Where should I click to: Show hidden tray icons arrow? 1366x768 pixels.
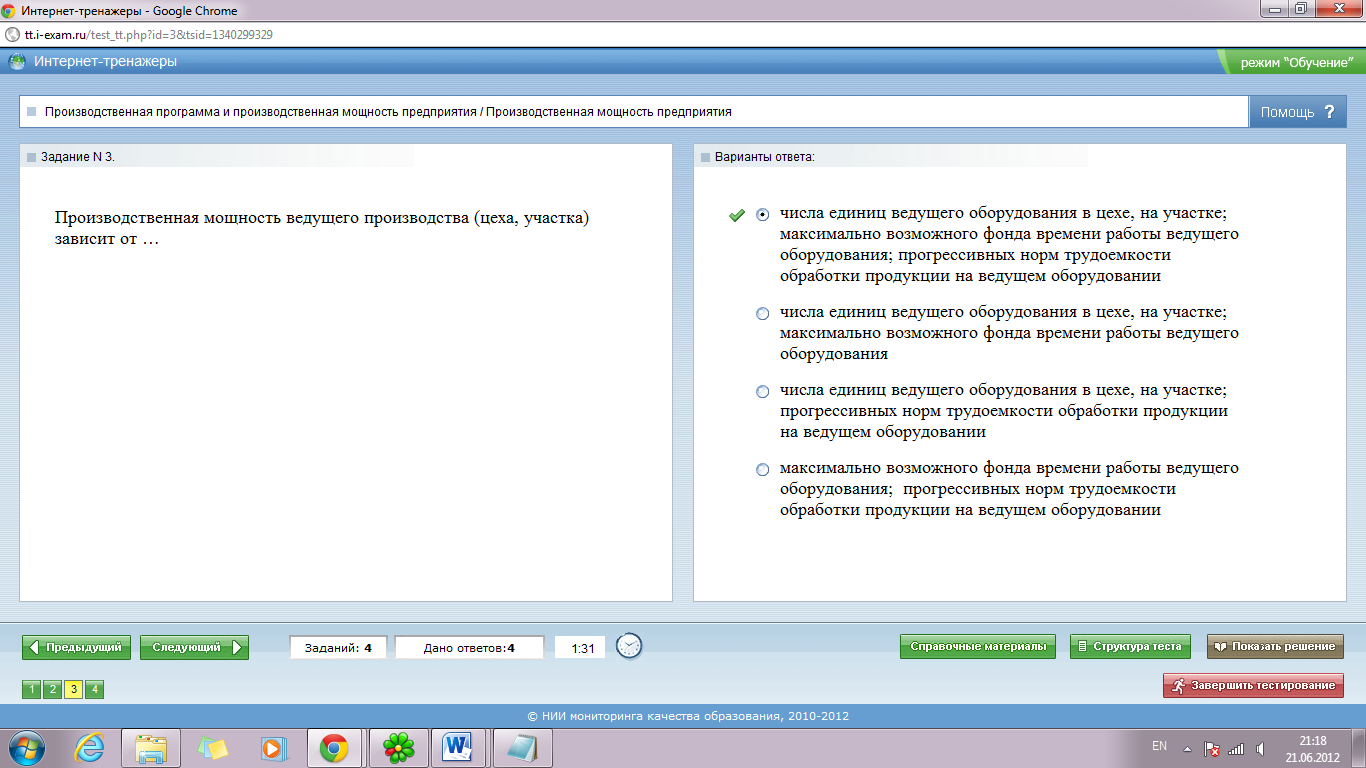(1187, 748)
